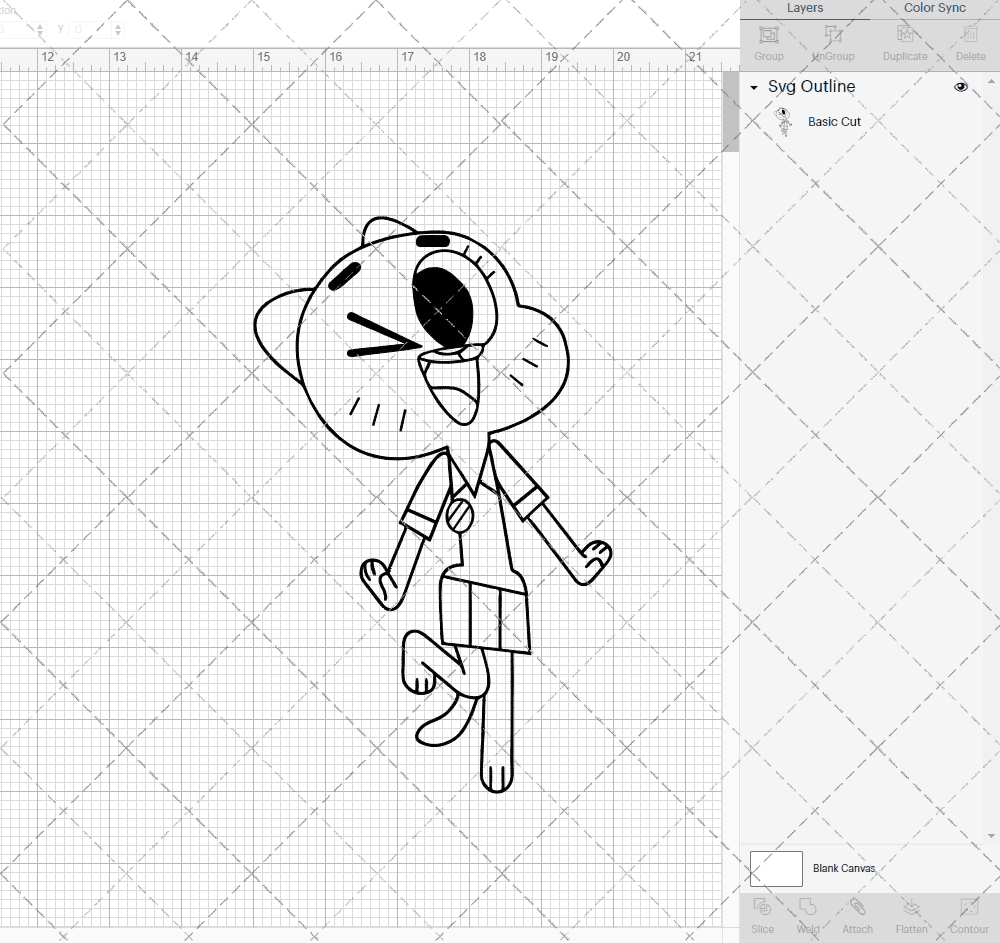Select the cat character drawing on canvas
Viewport: 1000px width, 943px height.
[432, 504]
